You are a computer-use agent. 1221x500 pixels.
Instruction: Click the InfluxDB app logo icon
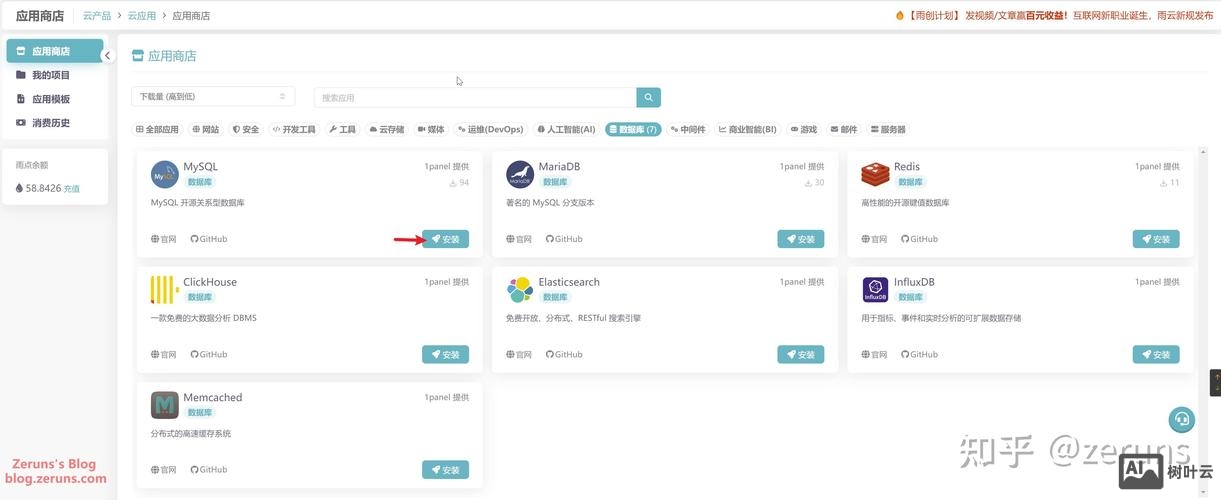click(x=875, y=289)
